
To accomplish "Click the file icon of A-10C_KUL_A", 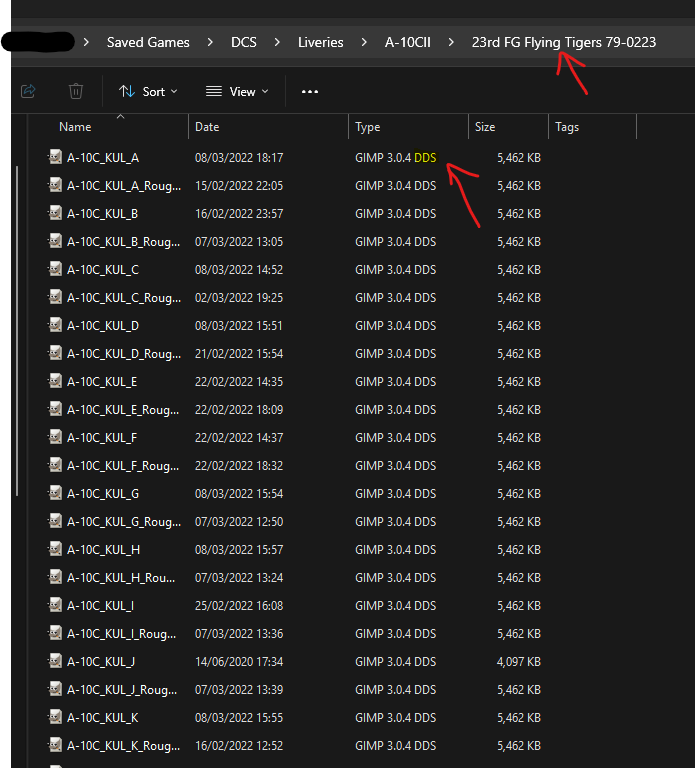I will (55, 157).
